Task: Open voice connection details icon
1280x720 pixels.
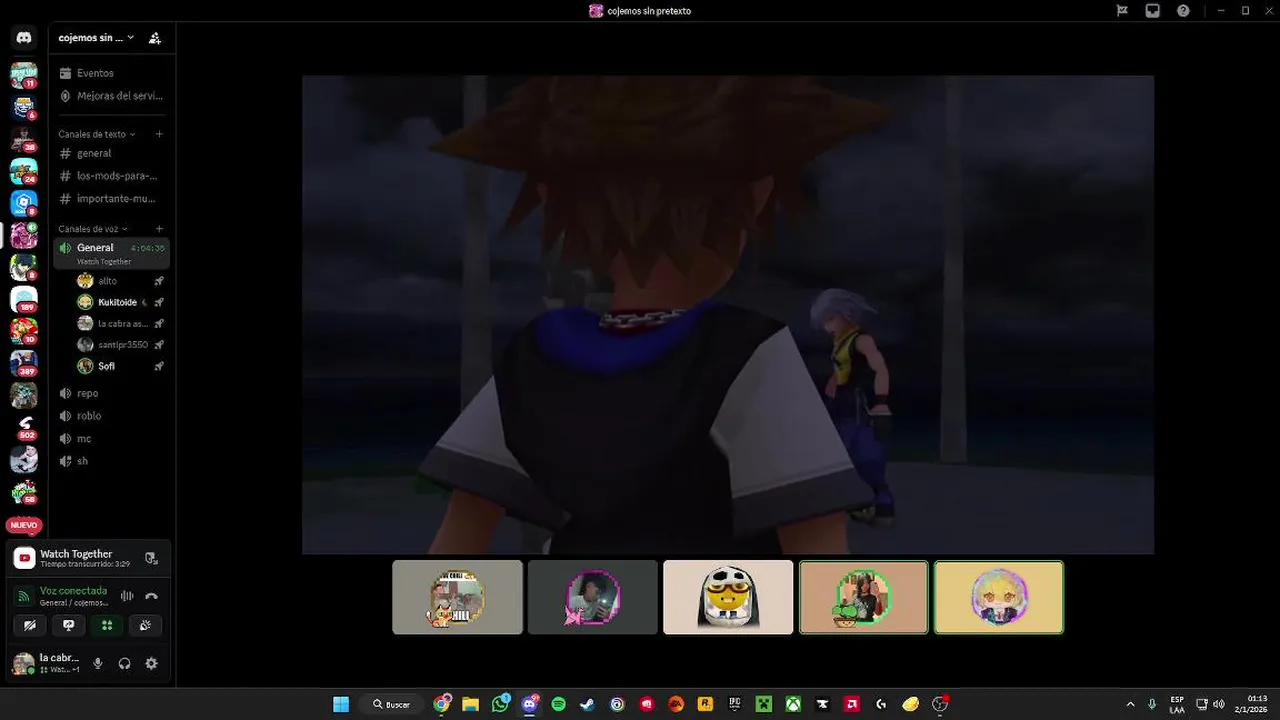Action: tap(24, 596)
